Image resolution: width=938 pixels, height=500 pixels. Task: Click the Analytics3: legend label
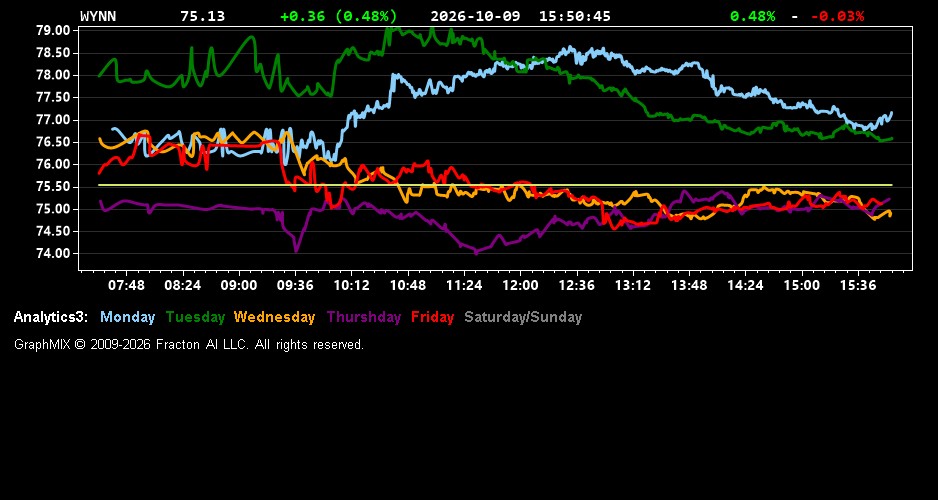[51, 318]
